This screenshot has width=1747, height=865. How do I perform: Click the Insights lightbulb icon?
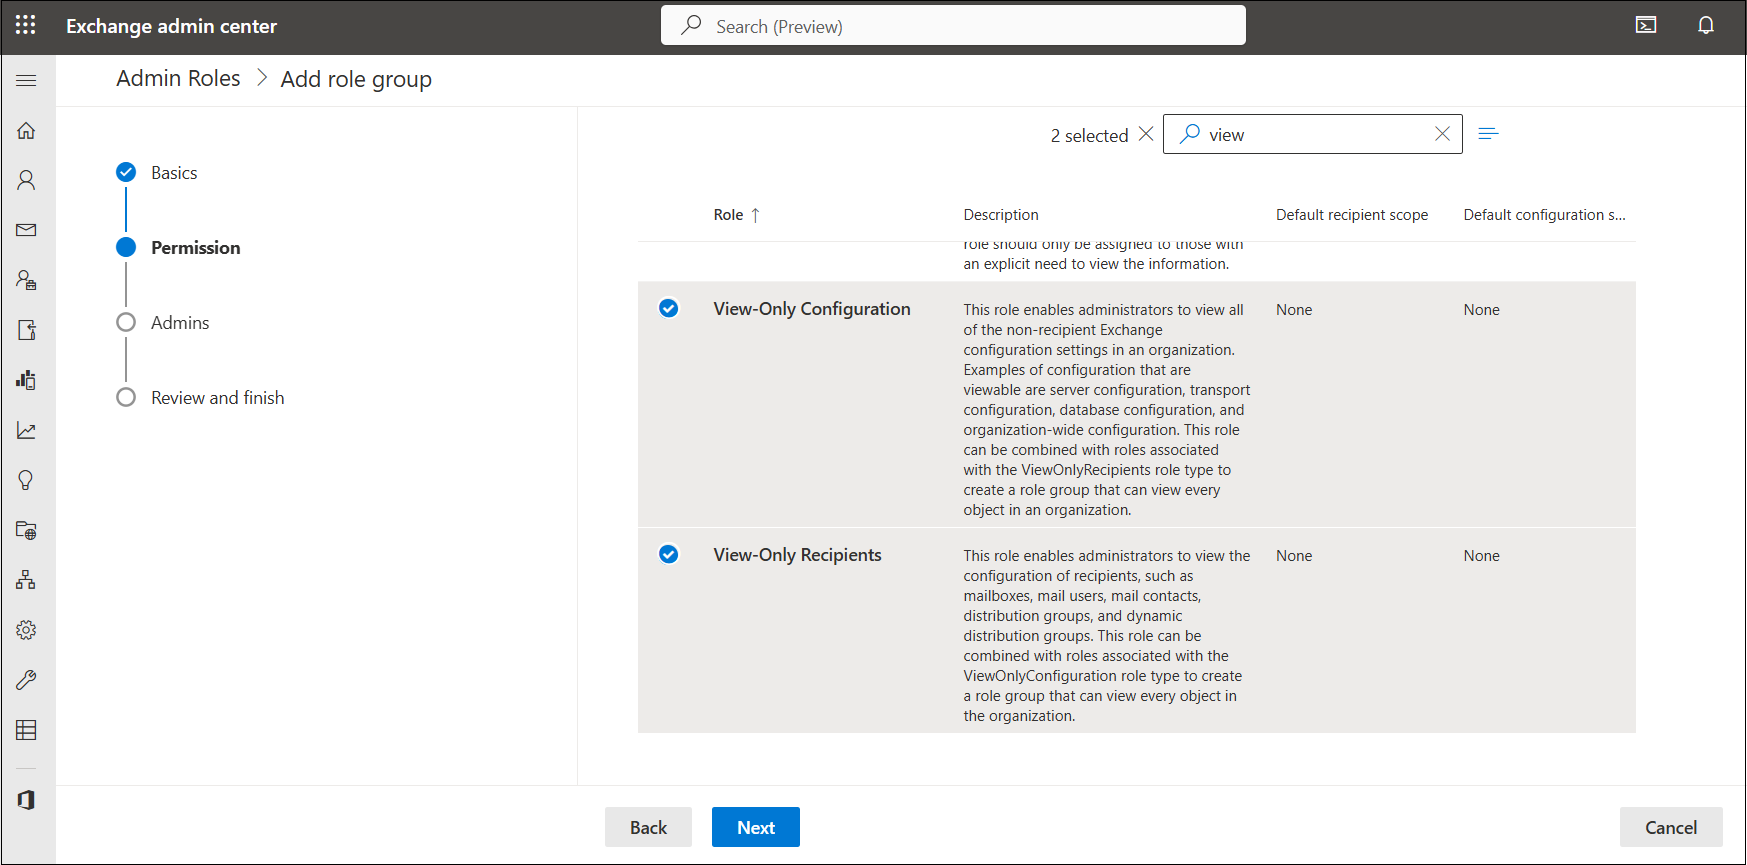coord(26,480)
